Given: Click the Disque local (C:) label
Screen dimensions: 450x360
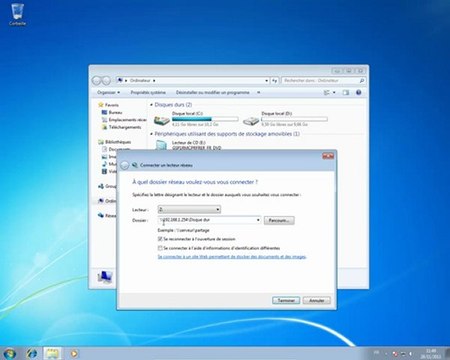Looking at the screenshot, I should [x=187, y=113].
